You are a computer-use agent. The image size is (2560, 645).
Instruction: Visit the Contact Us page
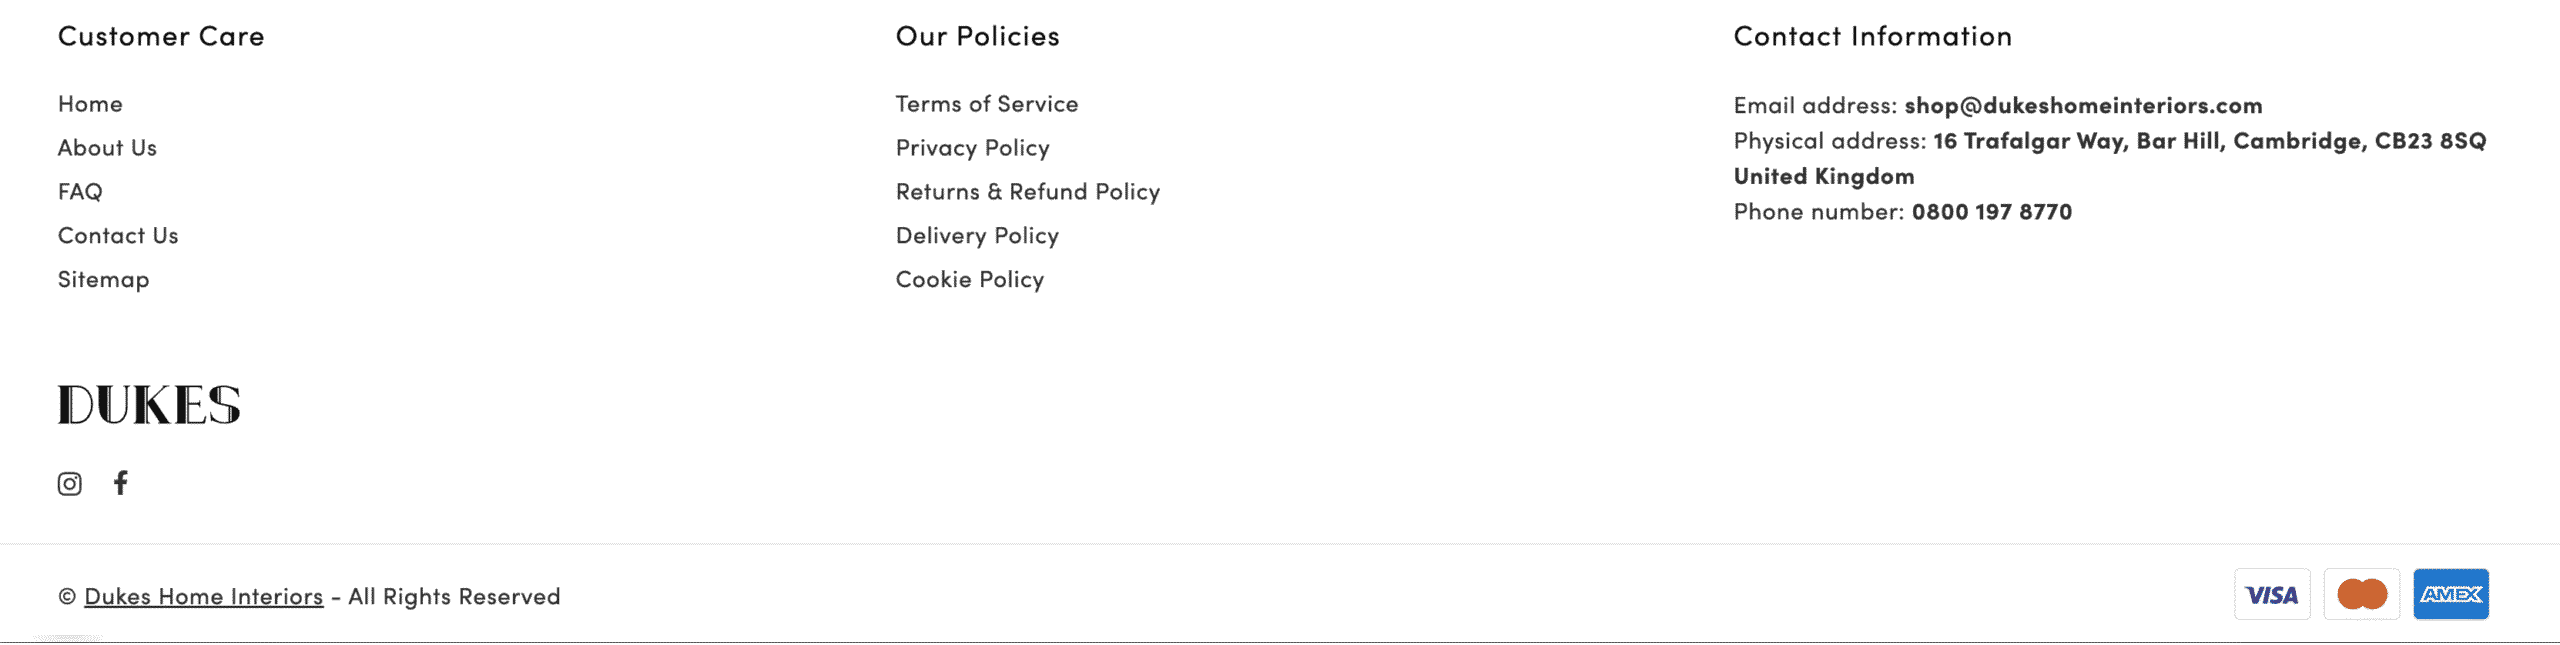click(x=118, y=236)
